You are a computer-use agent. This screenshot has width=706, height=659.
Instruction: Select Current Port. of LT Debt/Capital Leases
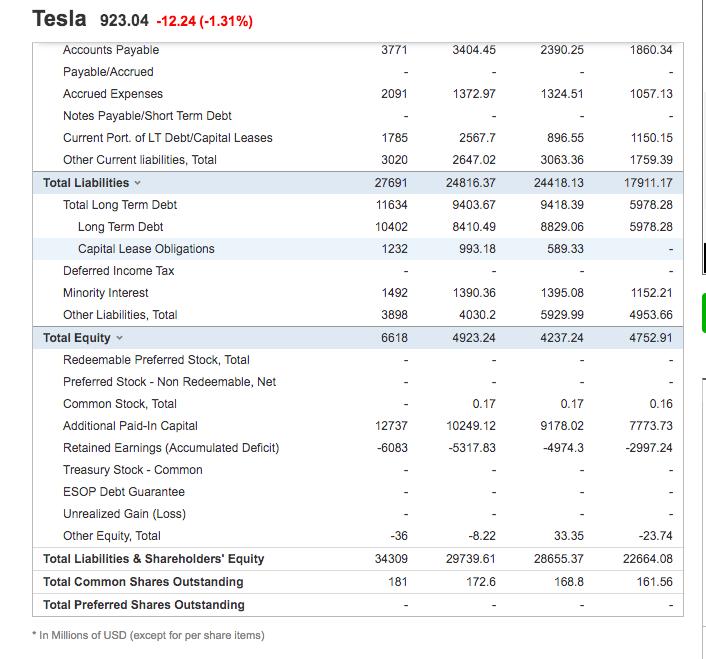(x=167, y=138)
